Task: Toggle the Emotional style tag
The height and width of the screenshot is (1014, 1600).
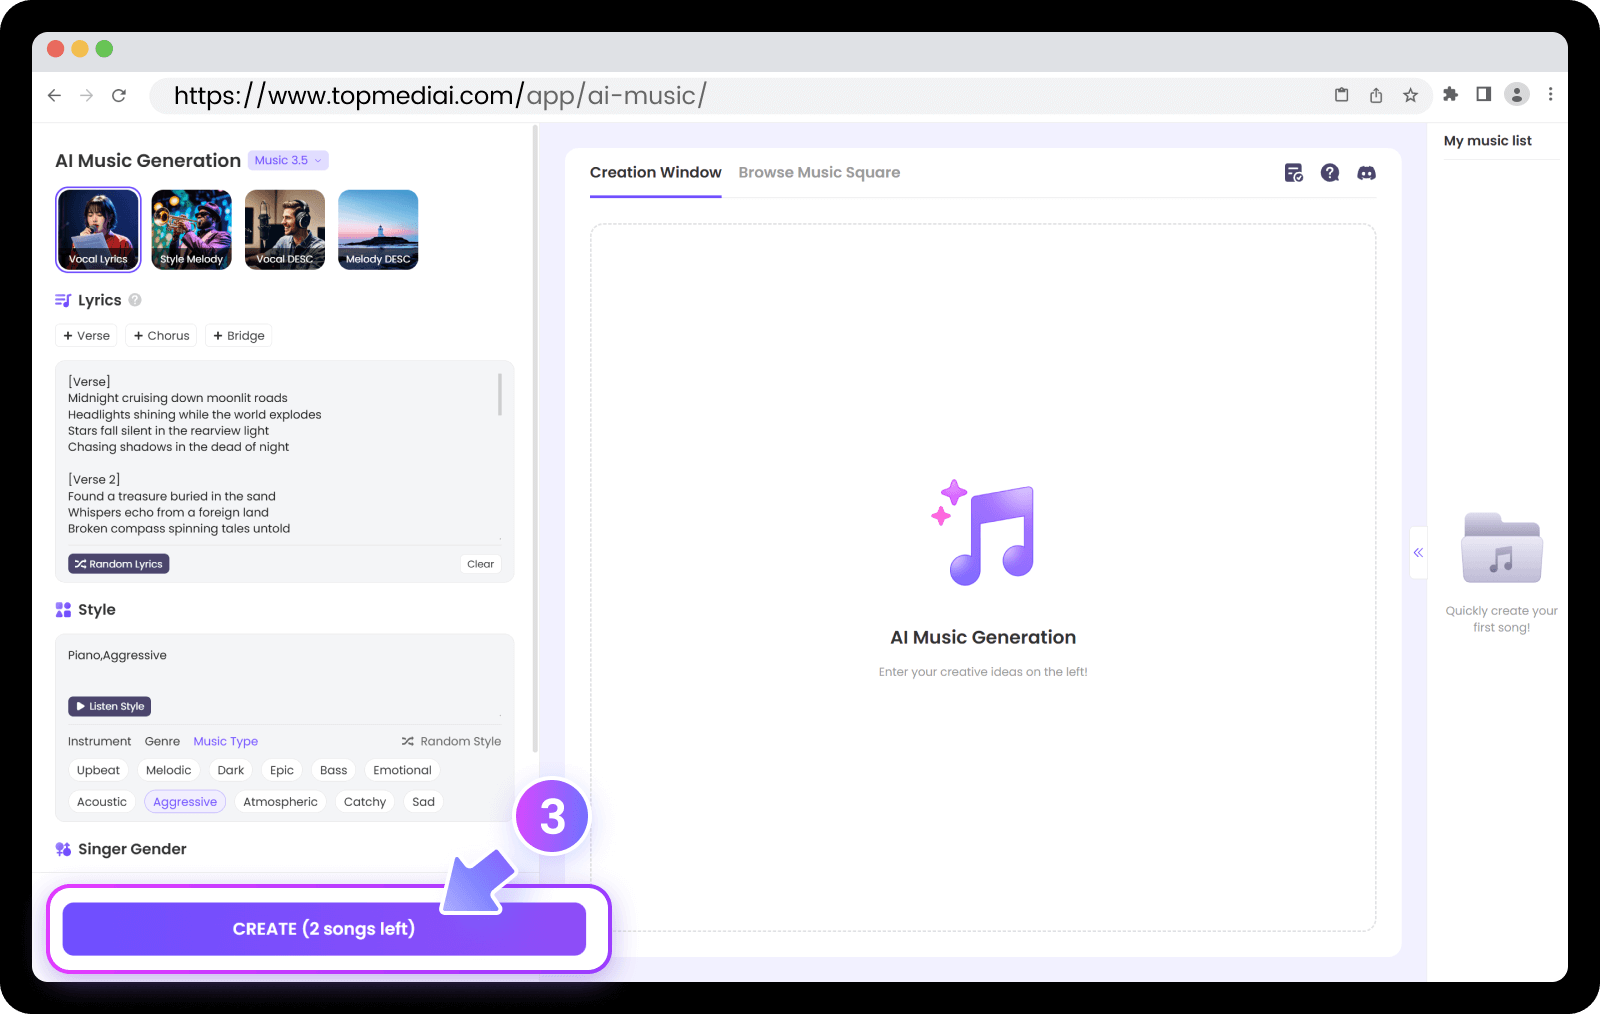Action: coord(402,770)
